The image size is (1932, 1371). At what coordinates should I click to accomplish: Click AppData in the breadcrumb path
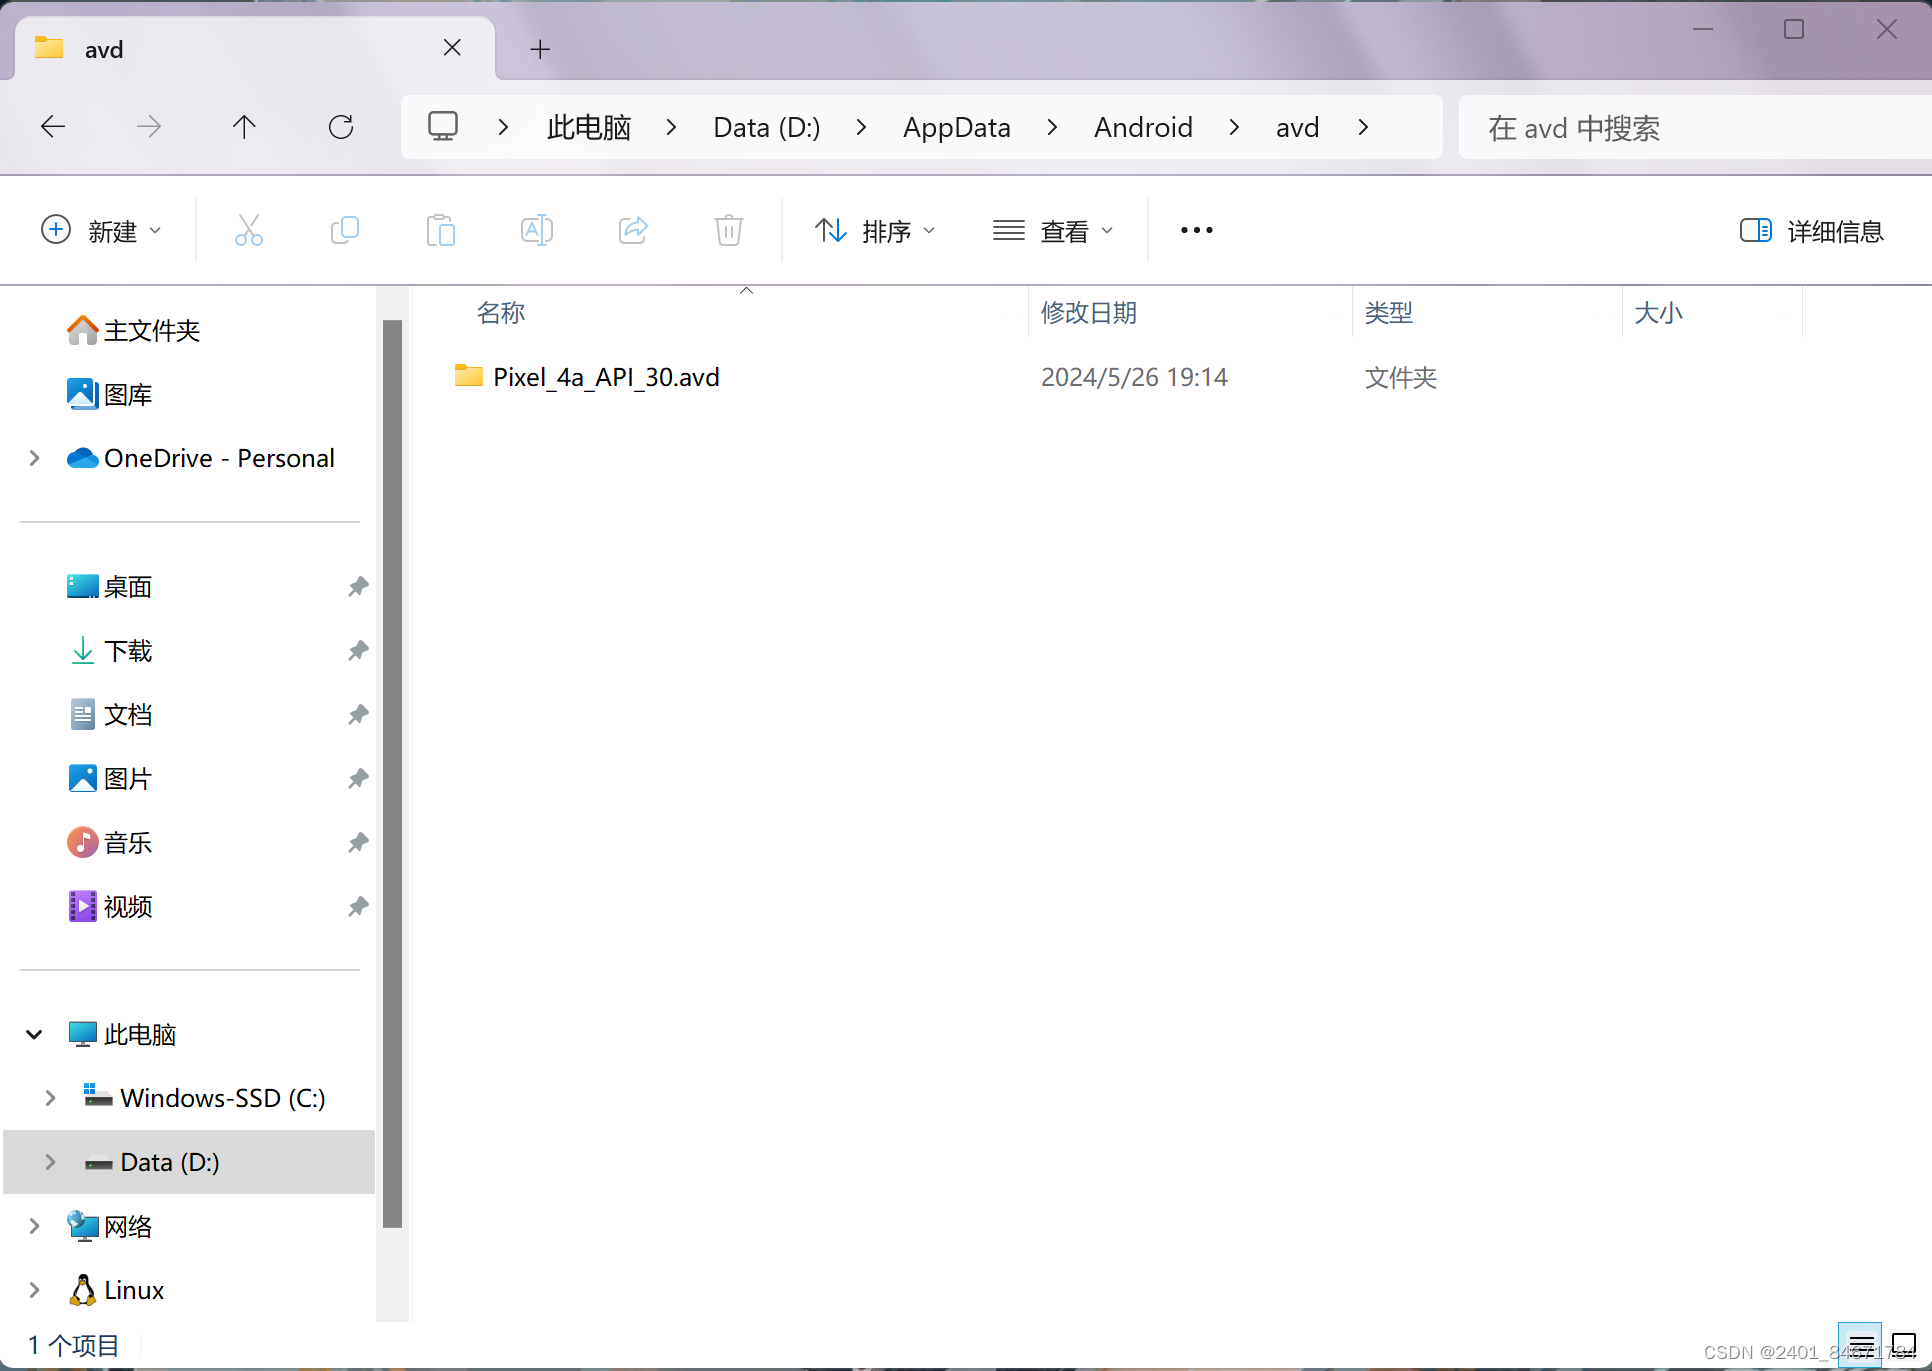(x=956, y=127)
